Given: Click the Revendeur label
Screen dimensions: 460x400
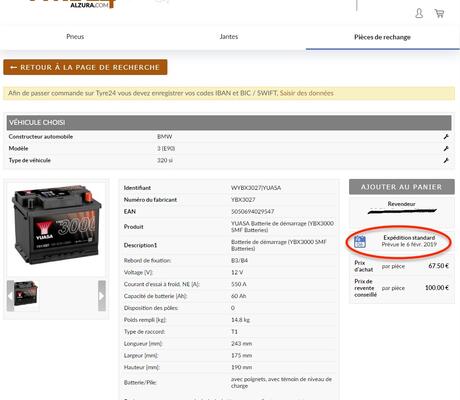Looking at the screenshot, I should tap(401, 204).
